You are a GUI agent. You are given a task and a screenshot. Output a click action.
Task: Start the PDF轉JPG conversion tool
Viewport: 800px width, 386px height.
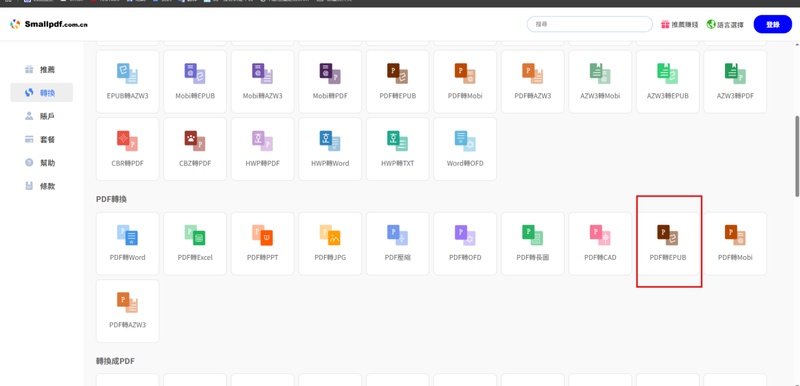click(x=330, y=244)
